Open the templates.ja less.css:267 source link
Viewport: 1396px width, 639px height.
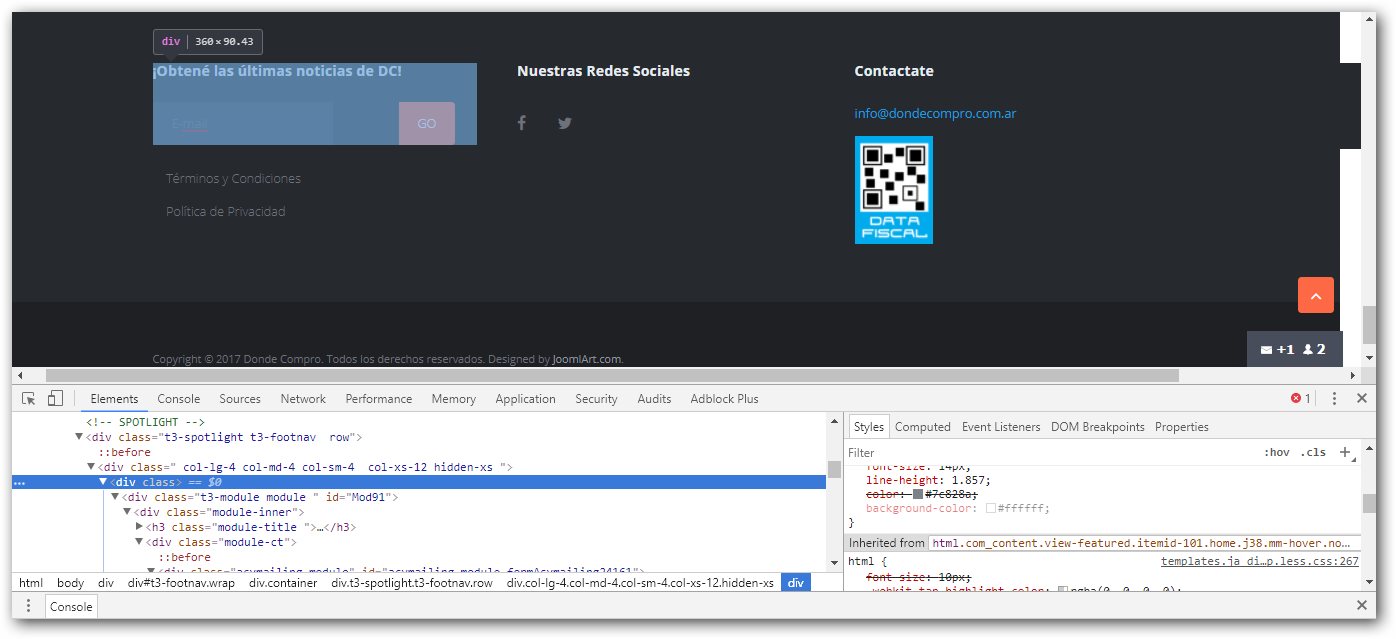[1259, 561]
